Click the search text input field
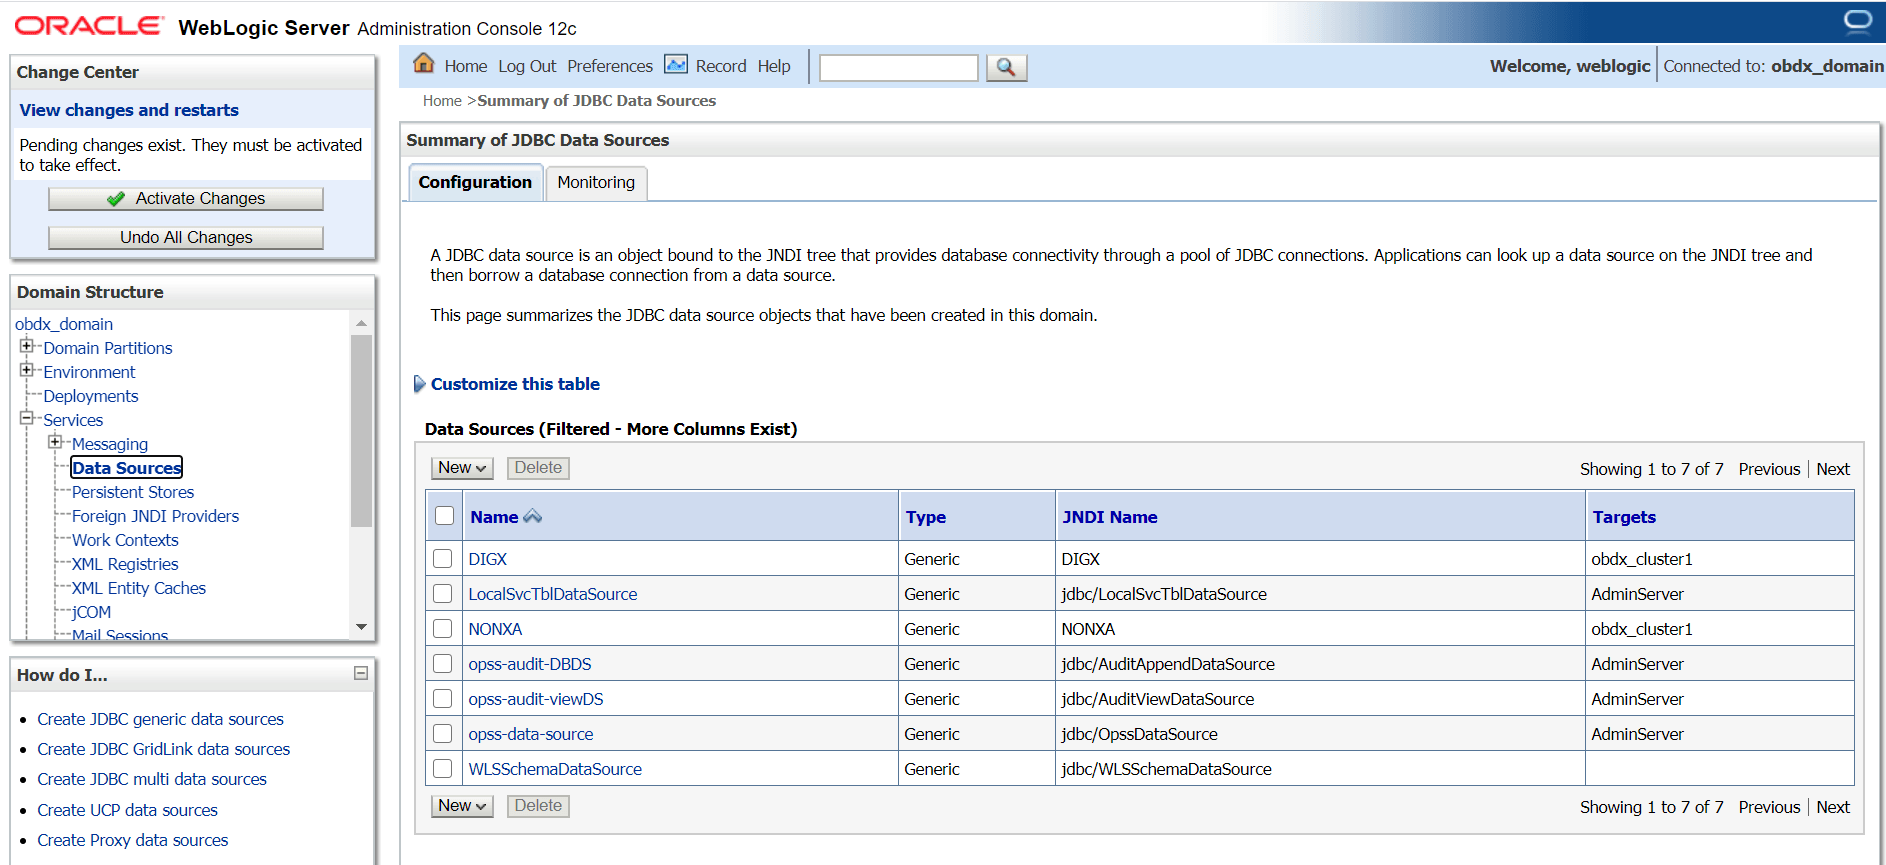Image resolution: width=1886 pixels, height=865 pixels. point(898,67)
